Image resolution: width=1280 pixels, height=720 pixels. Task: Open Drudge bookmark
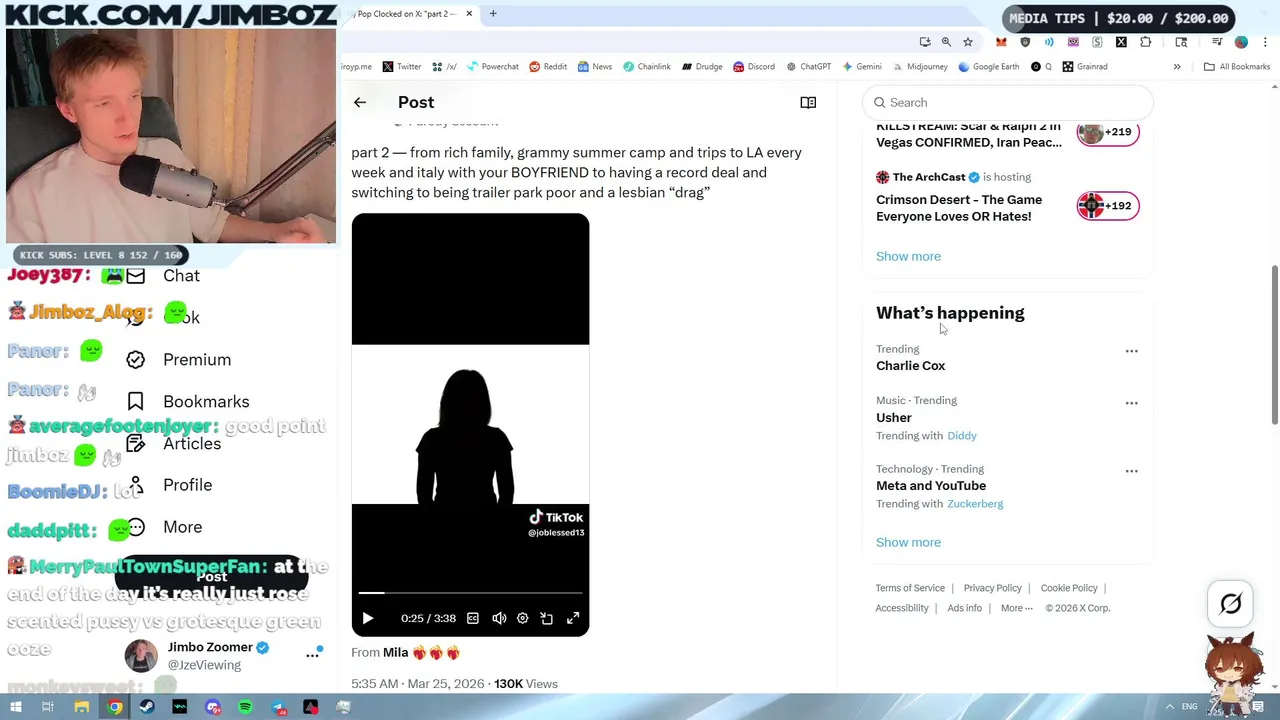click(x=702, y=67)
